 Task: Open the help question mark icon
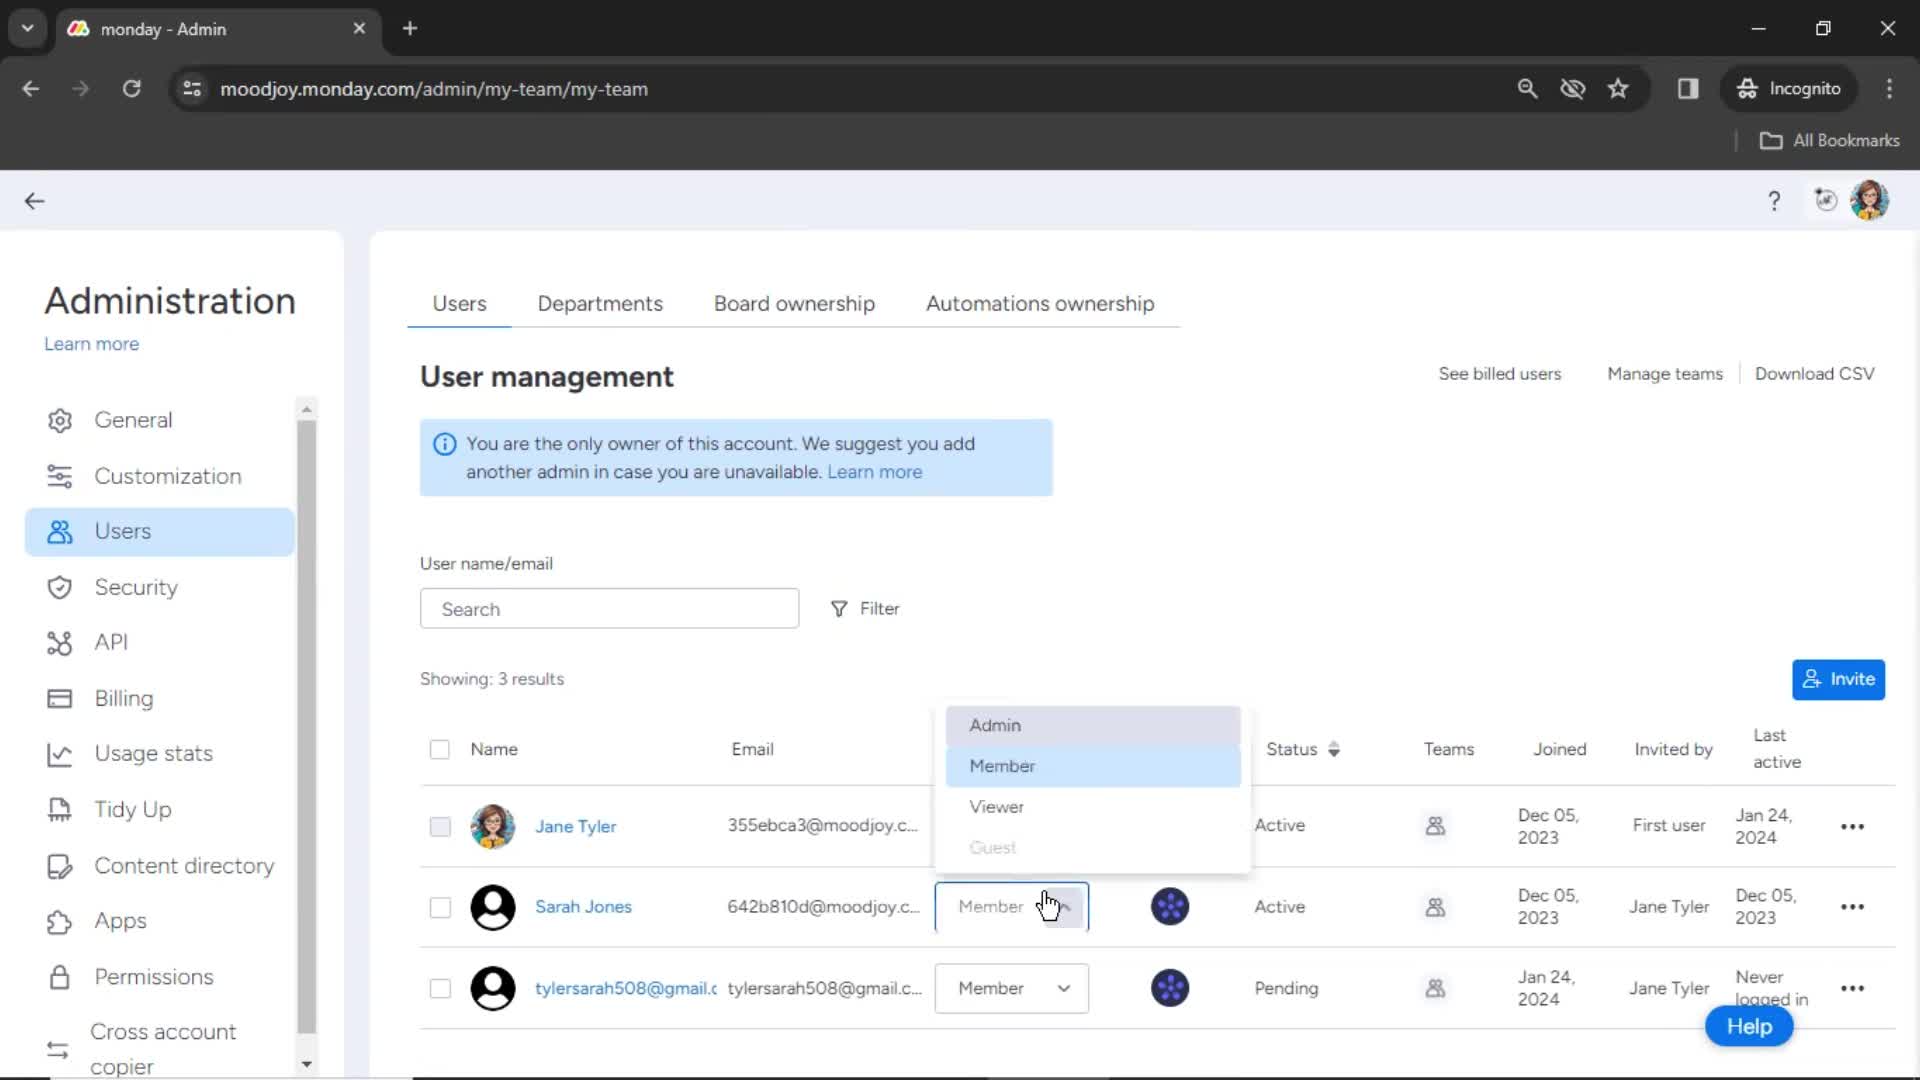coord(1774,201)
